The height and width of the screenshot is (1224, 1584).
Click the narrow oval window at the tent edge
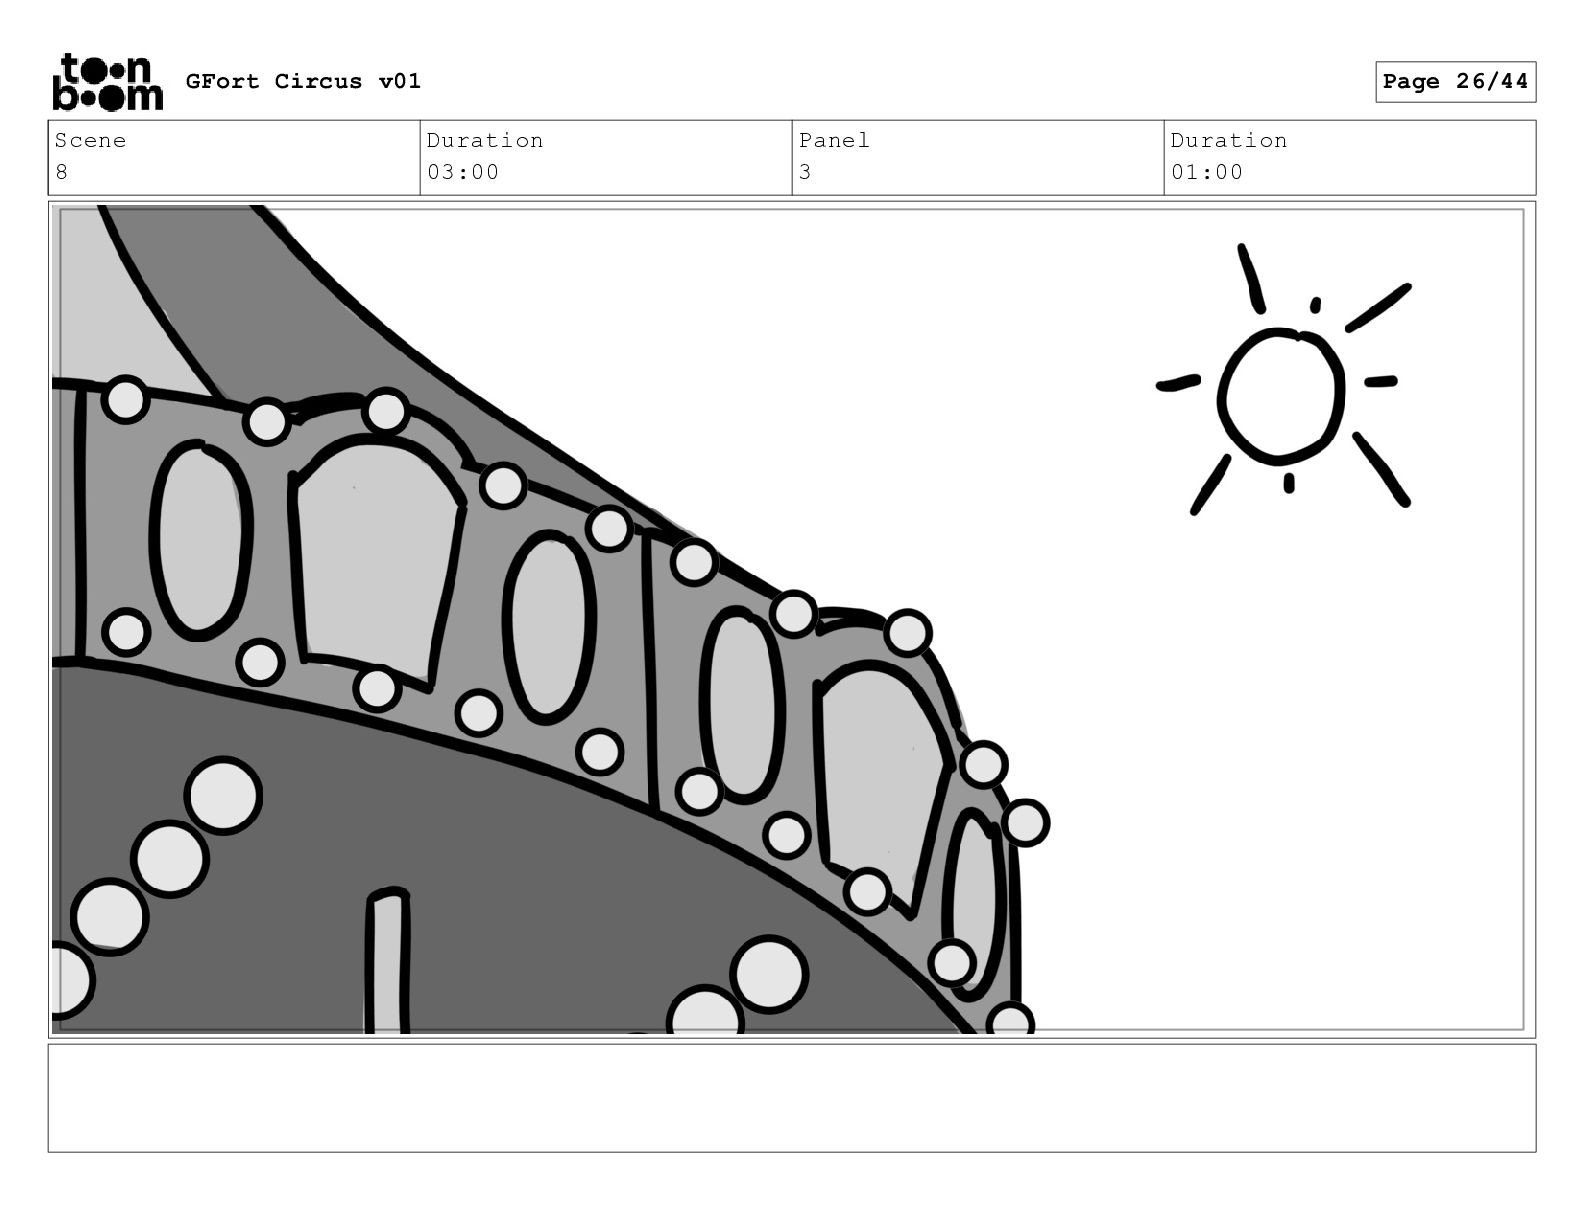coord(974,903)
